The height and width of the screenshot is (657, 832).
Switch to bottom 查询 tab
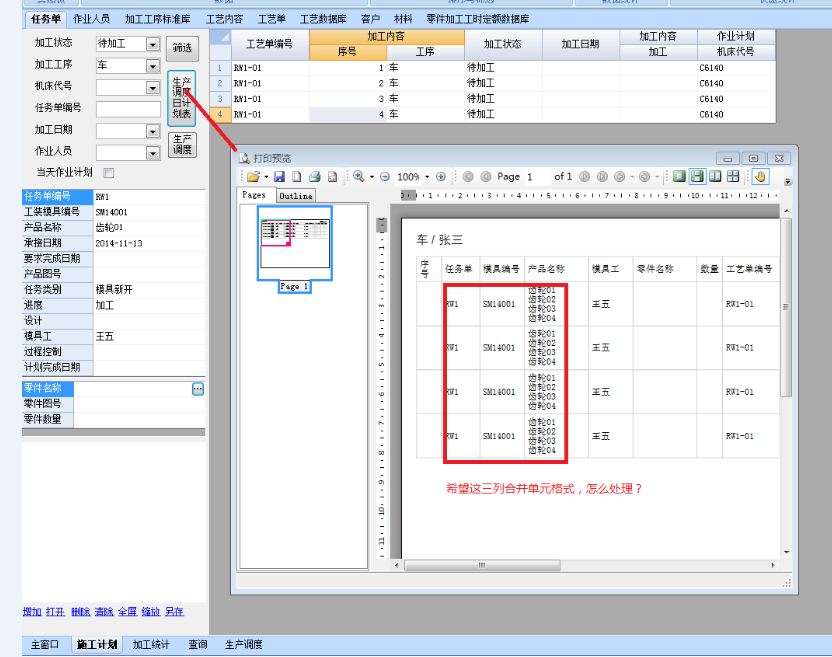click(x=198, y=644)
